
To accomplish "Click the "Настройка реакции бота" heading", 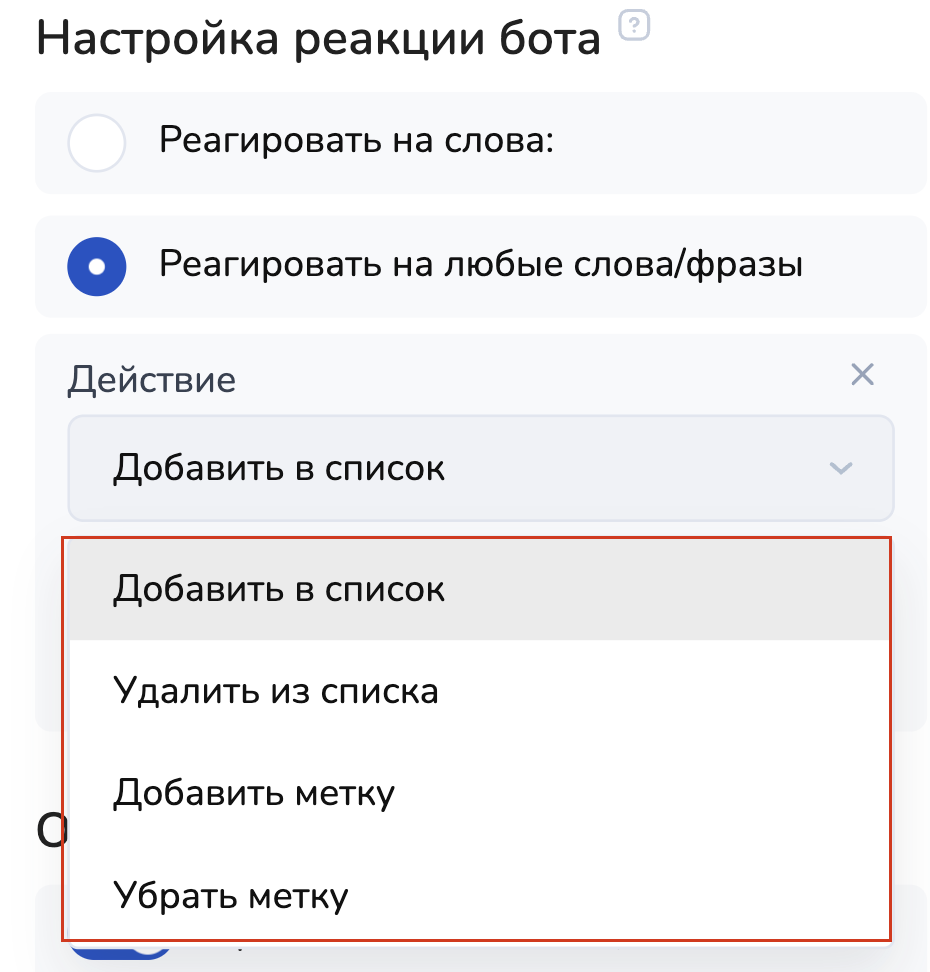I will click(318, 40).
